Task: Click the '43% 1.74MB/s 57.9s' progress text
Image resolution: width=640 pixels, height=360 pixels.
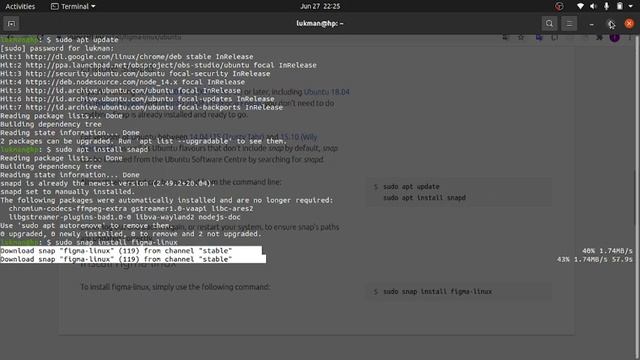Action: (x=595, y=260)
